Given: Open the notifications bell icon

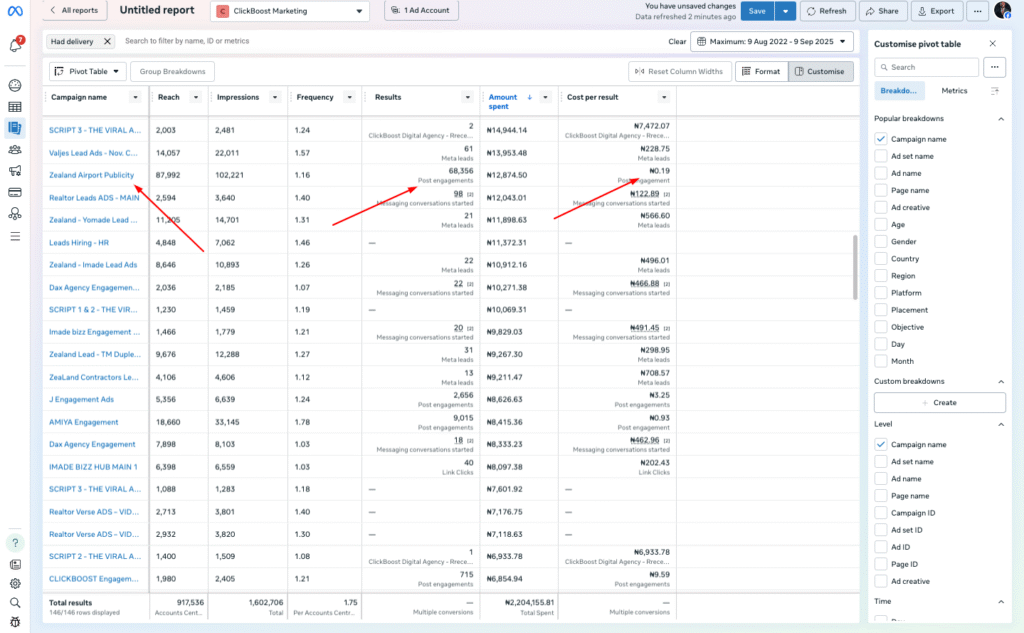Looking at the screenshot, I should pyautogui.click(x=15, y=46).
